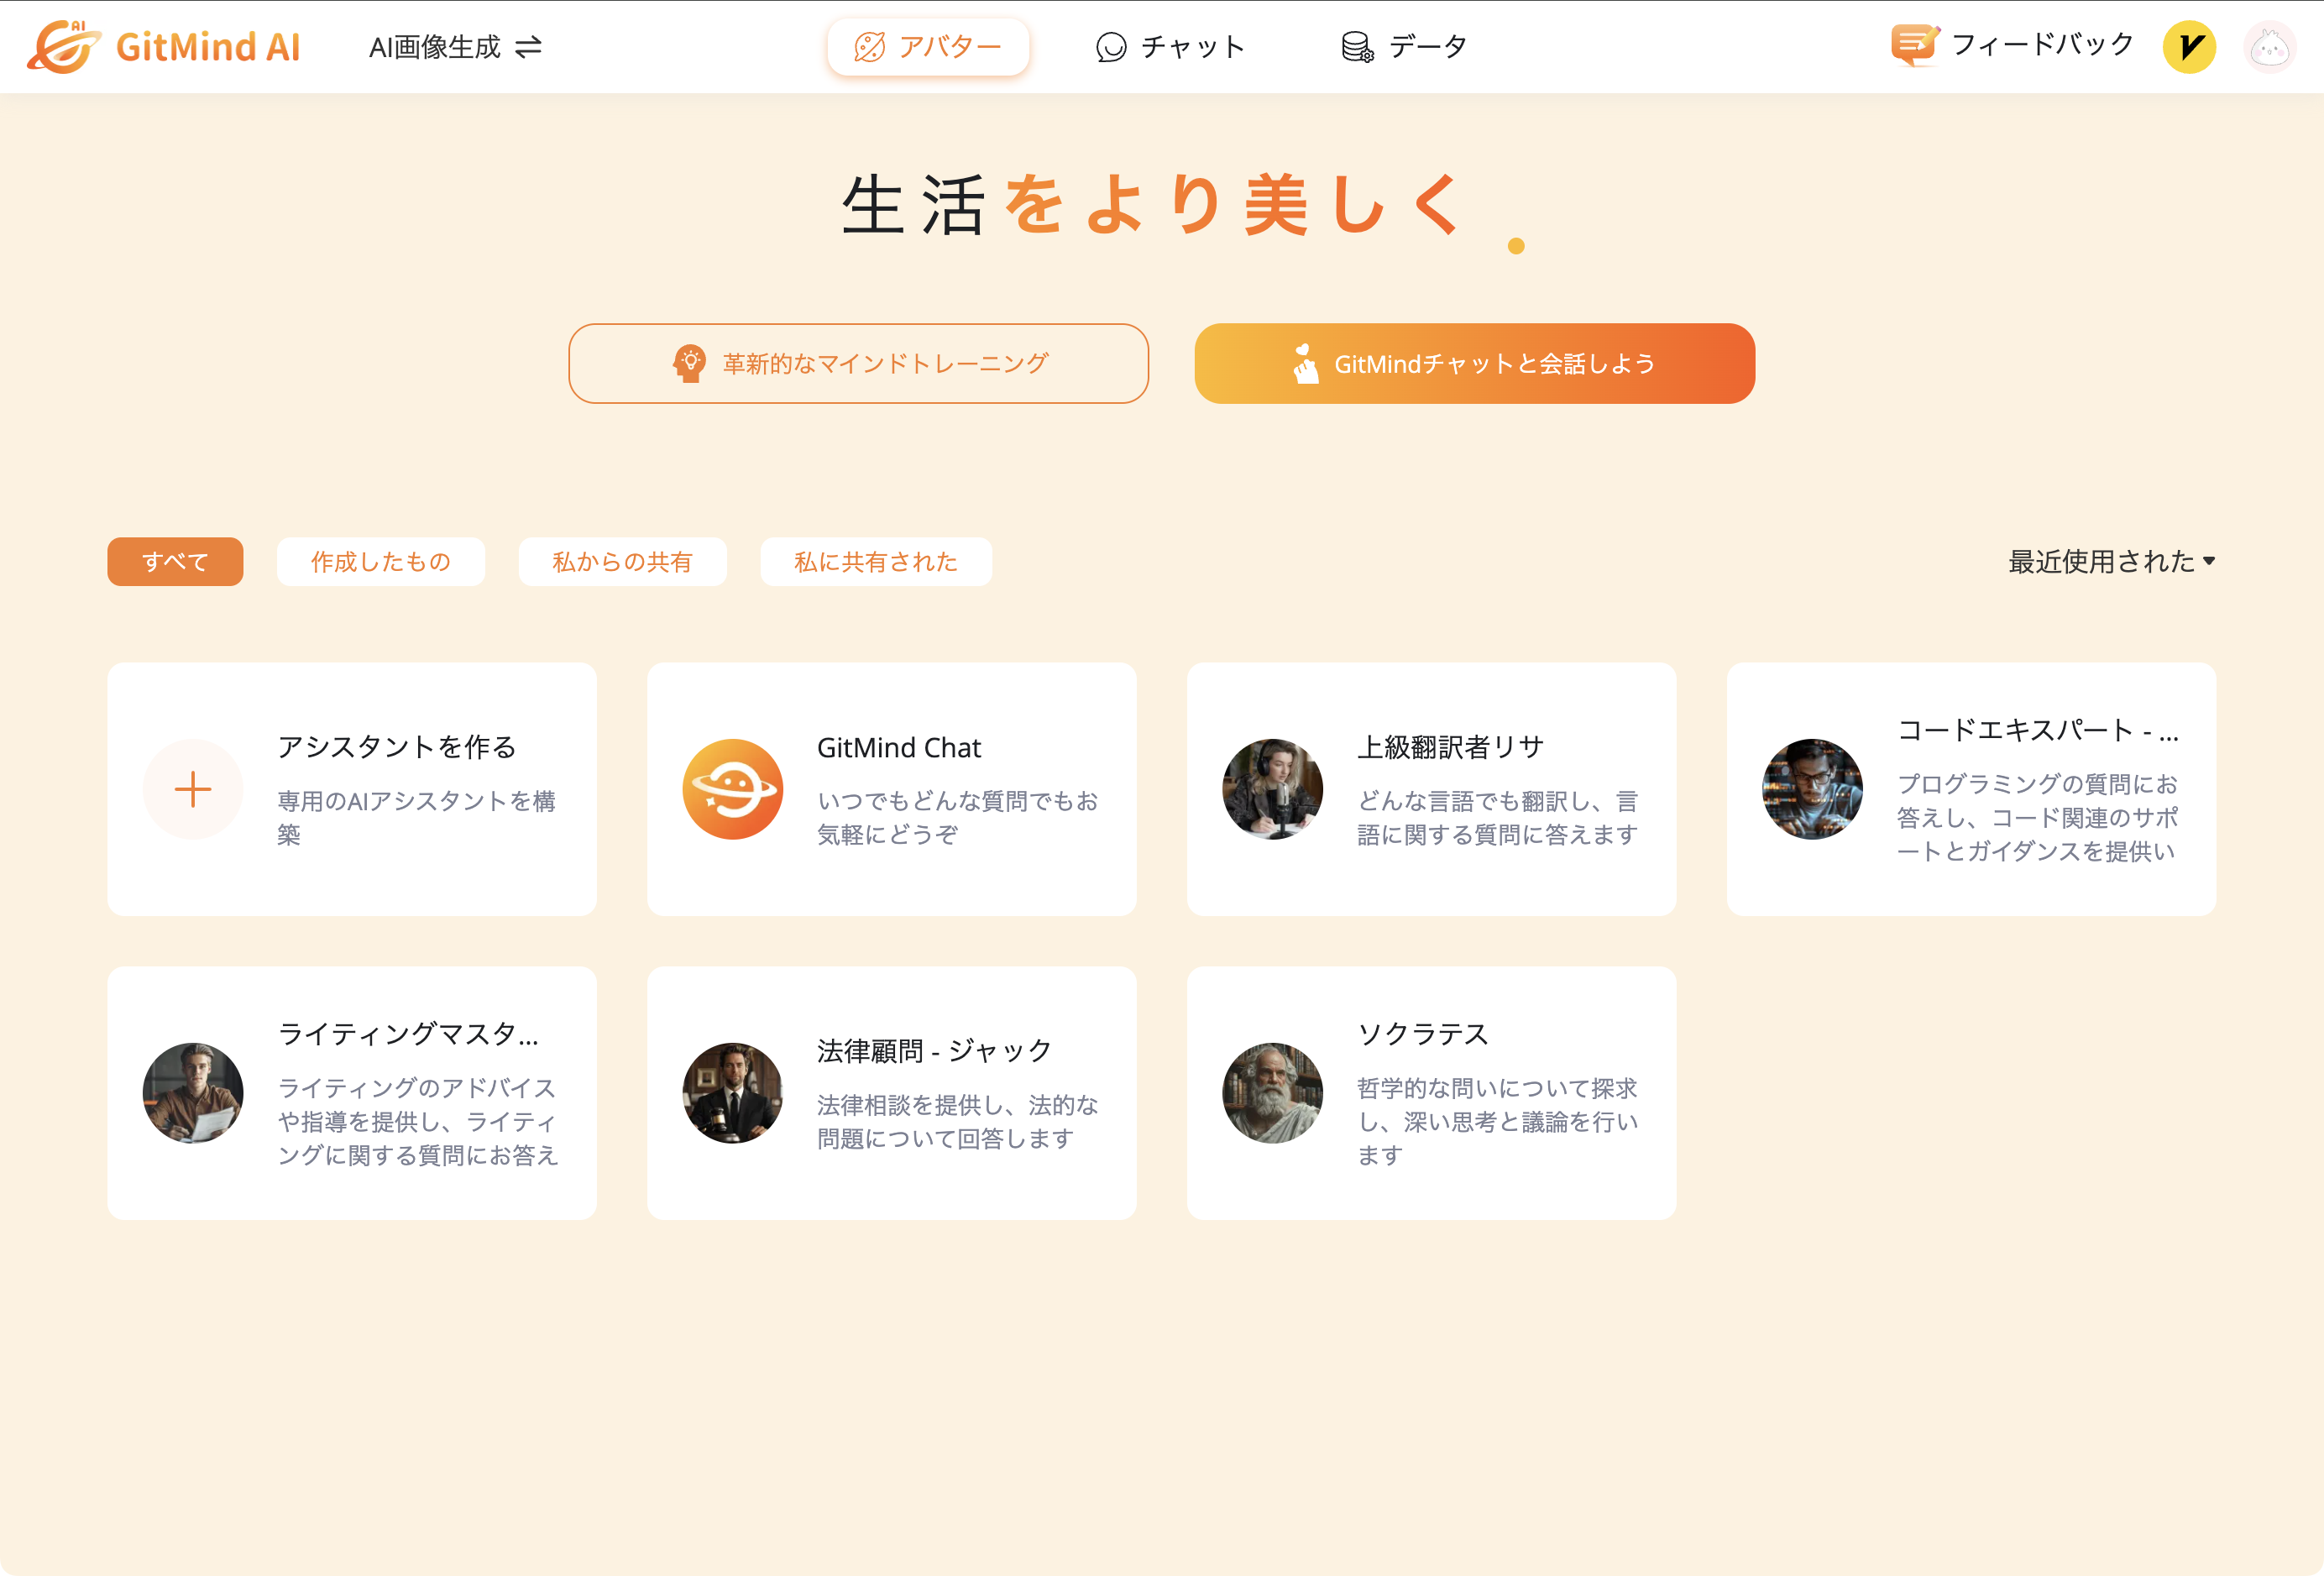Click description どんな言語でも翻訳し
Image resolution: width=2324 pixels, height=1576 pixels.
tap(1498, 817)
